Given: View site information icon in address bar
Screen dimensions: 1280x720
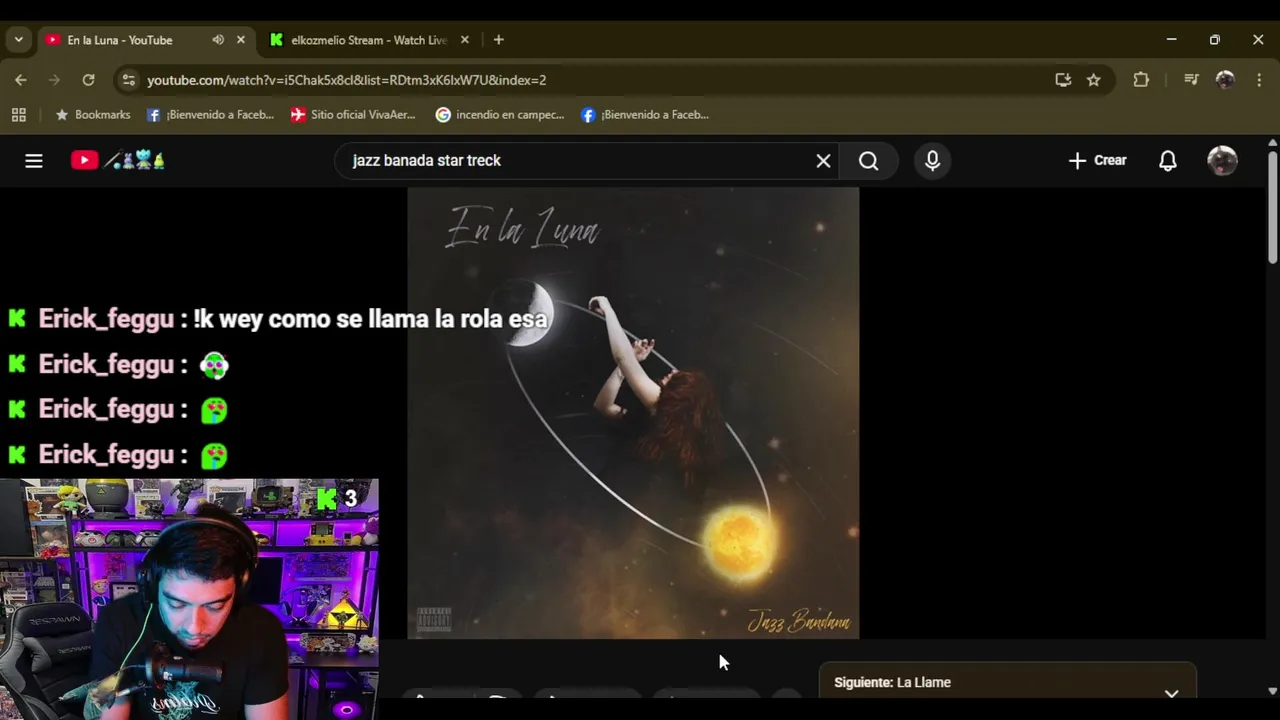Looking at the screenshot, I should (x=128, y=80).
